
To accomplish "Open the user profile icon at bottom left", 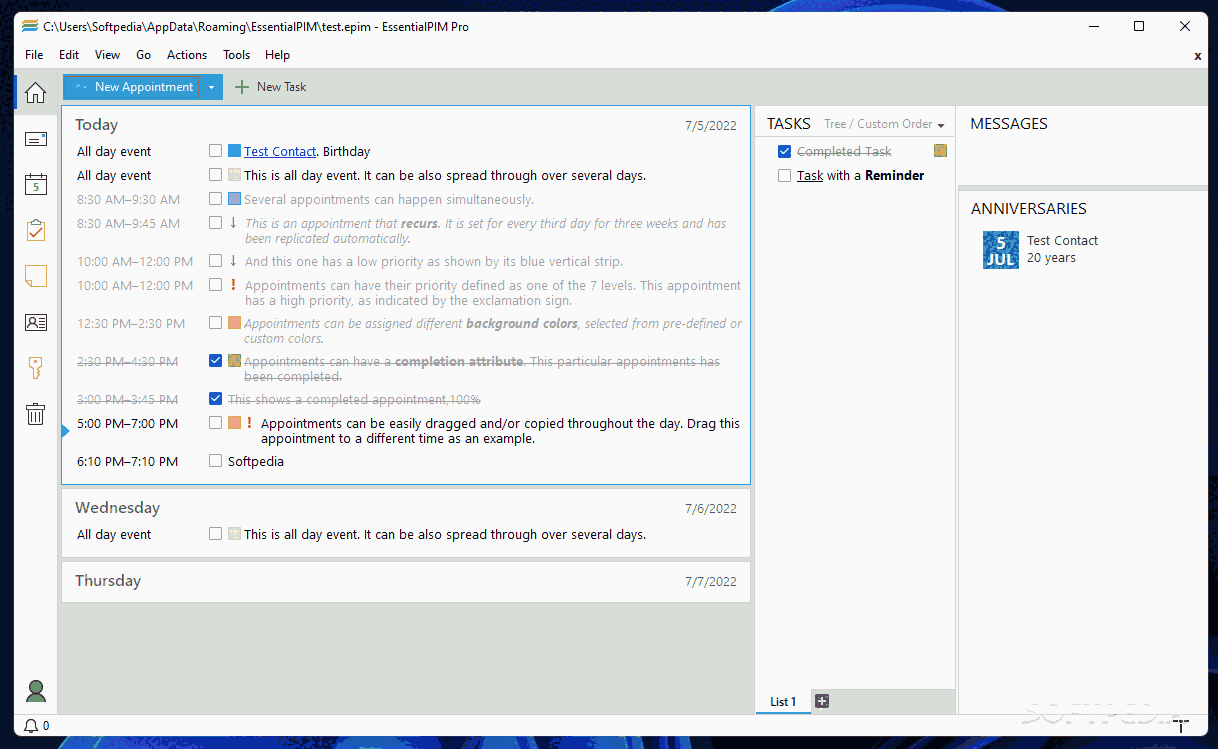I will [35, 691].
